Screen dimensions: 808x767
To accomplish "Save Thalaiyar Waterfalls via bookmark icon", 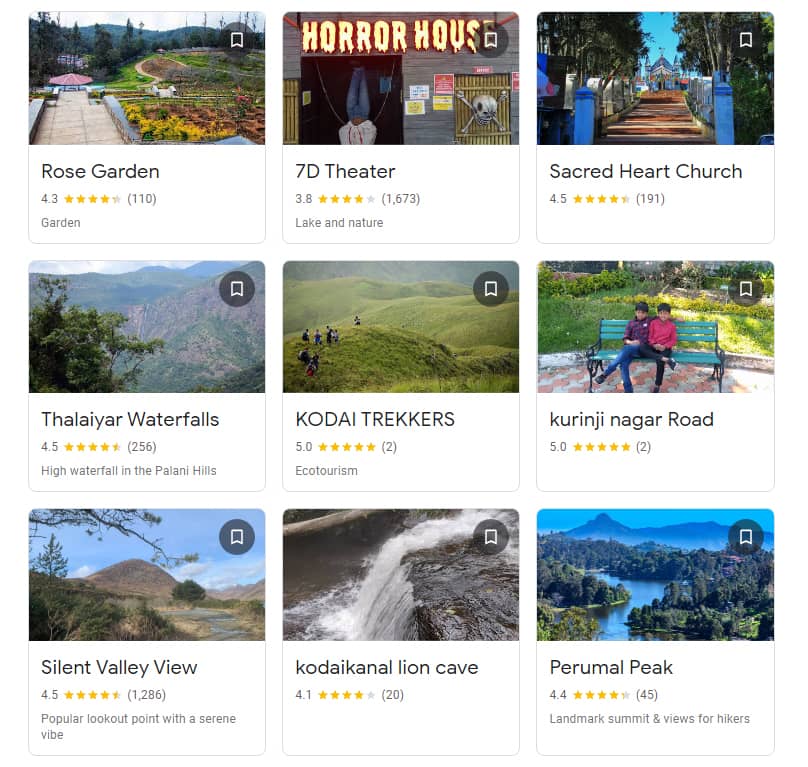I will (237, 289).
